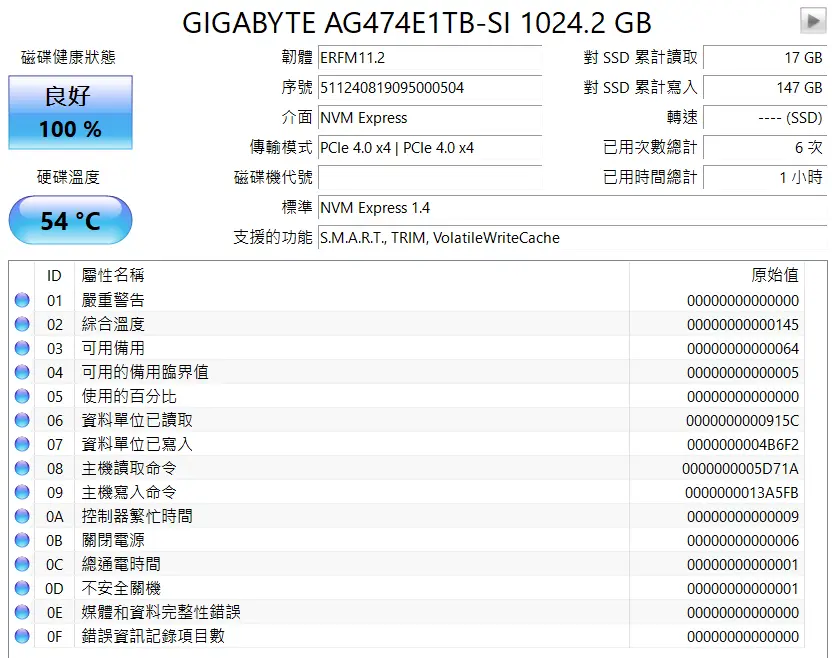This screenshot has height=658, width=832.
Task: Click the 良好 100 % health status button
Action: [x=70, y=111]
